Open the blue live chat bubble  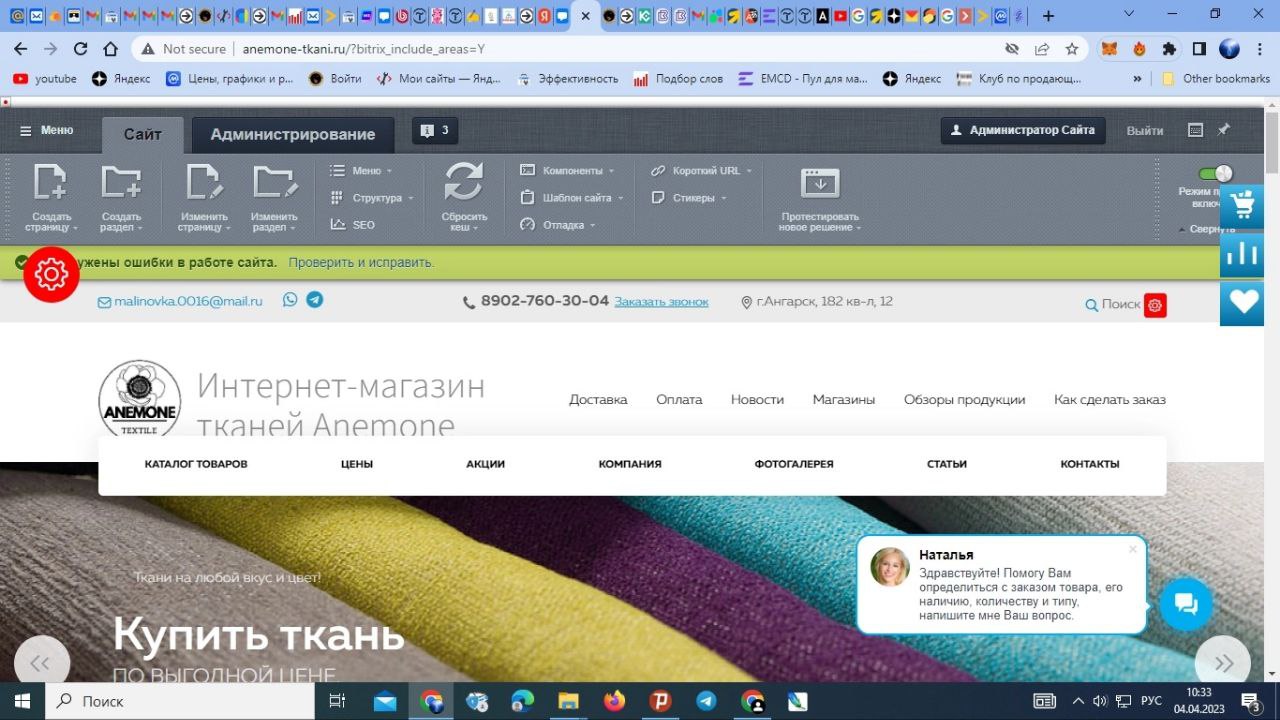tap(1186, 603)
